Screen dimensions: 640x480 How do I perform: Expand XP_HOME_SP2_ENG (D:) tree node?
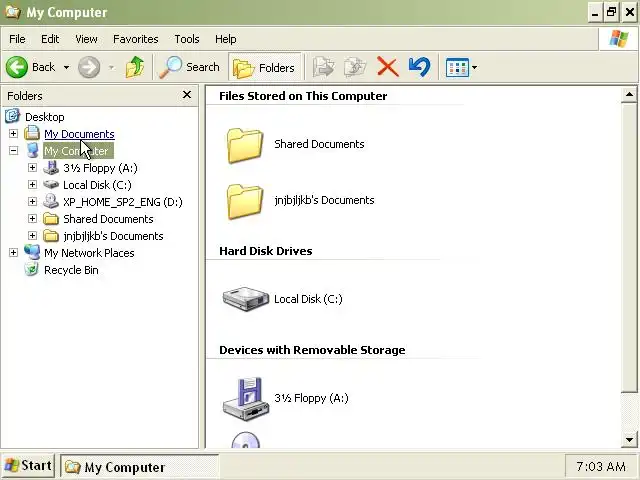(x=32, y=202)
